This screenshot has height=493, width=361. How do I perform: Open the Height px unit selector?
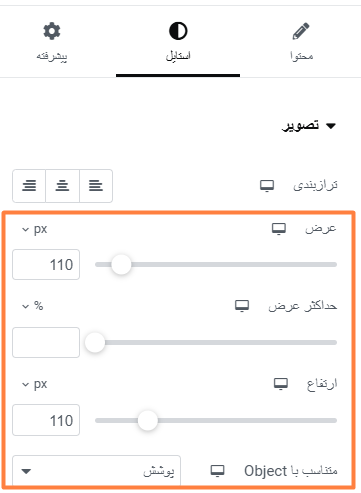click(x=35, y=384)
